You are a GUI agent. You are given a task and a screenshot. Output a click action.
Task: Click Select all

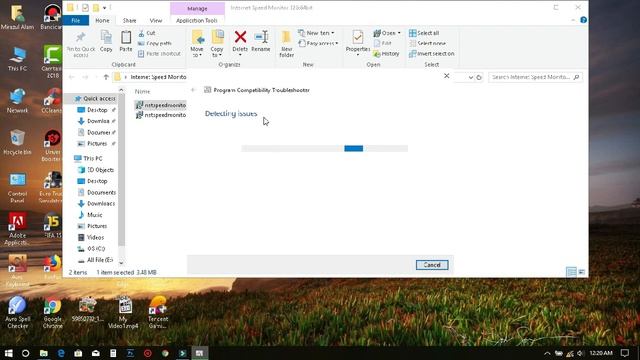tap(424, 33)
